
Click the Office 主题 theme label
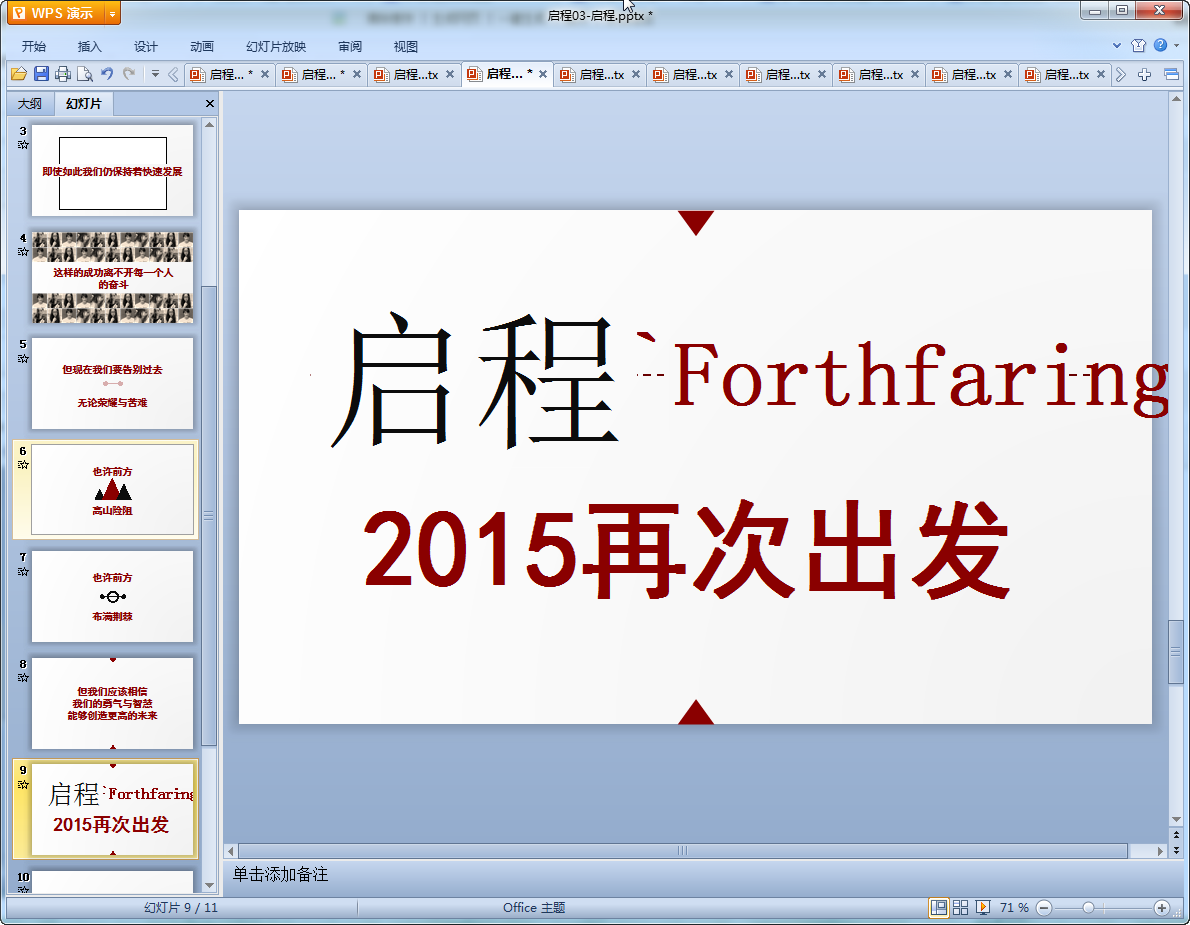coord(534,908)
